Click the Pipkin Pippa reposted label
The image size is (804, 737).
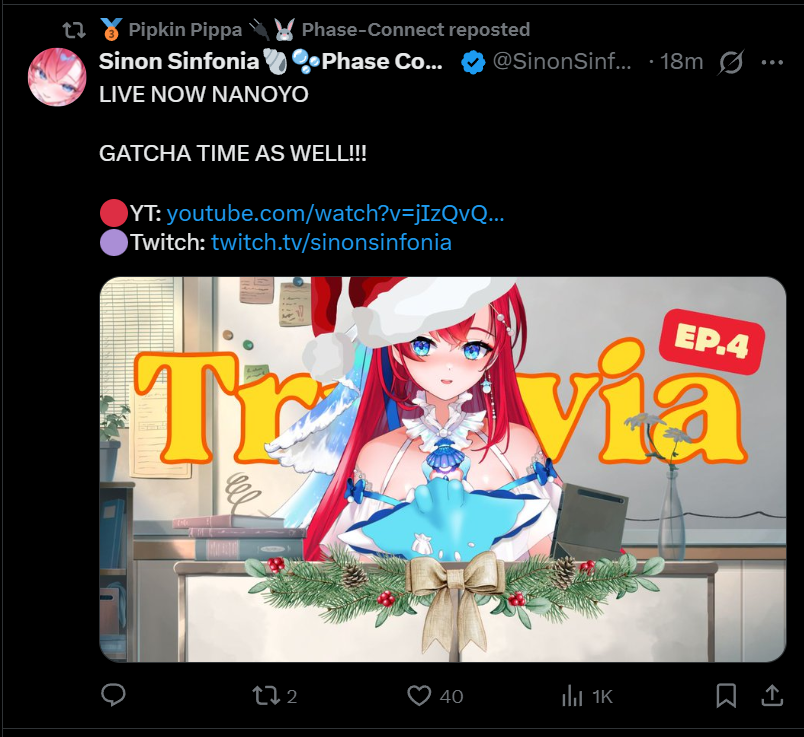click(x=329, y=30)
